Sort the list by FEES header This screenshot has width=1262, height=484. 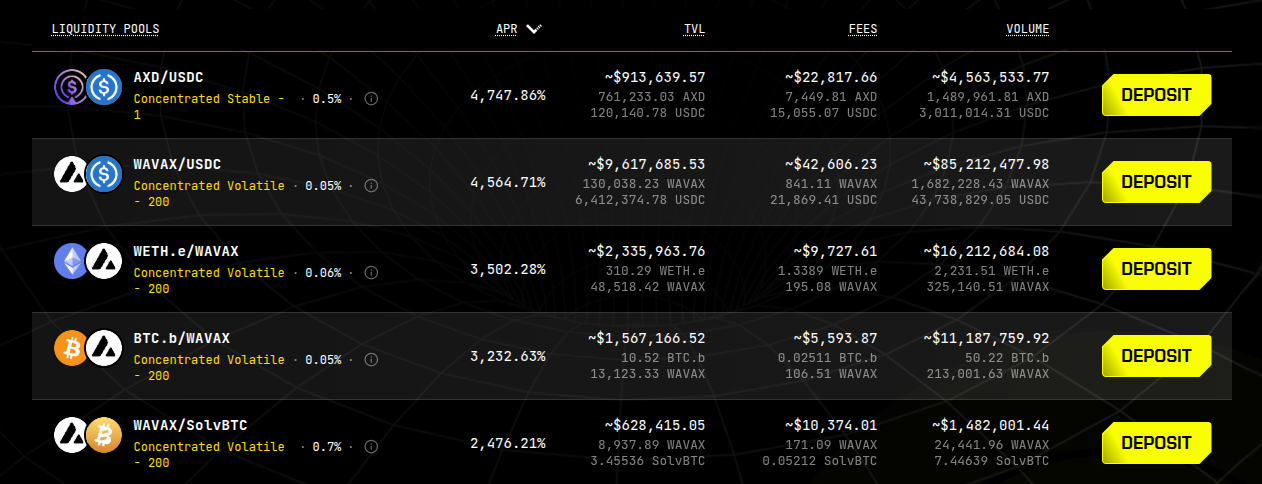click(862, 29)
